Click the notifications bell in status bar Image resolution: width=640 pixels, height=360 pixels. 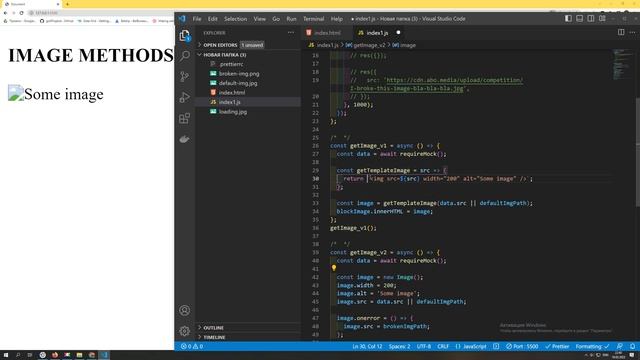click(632, 347)
